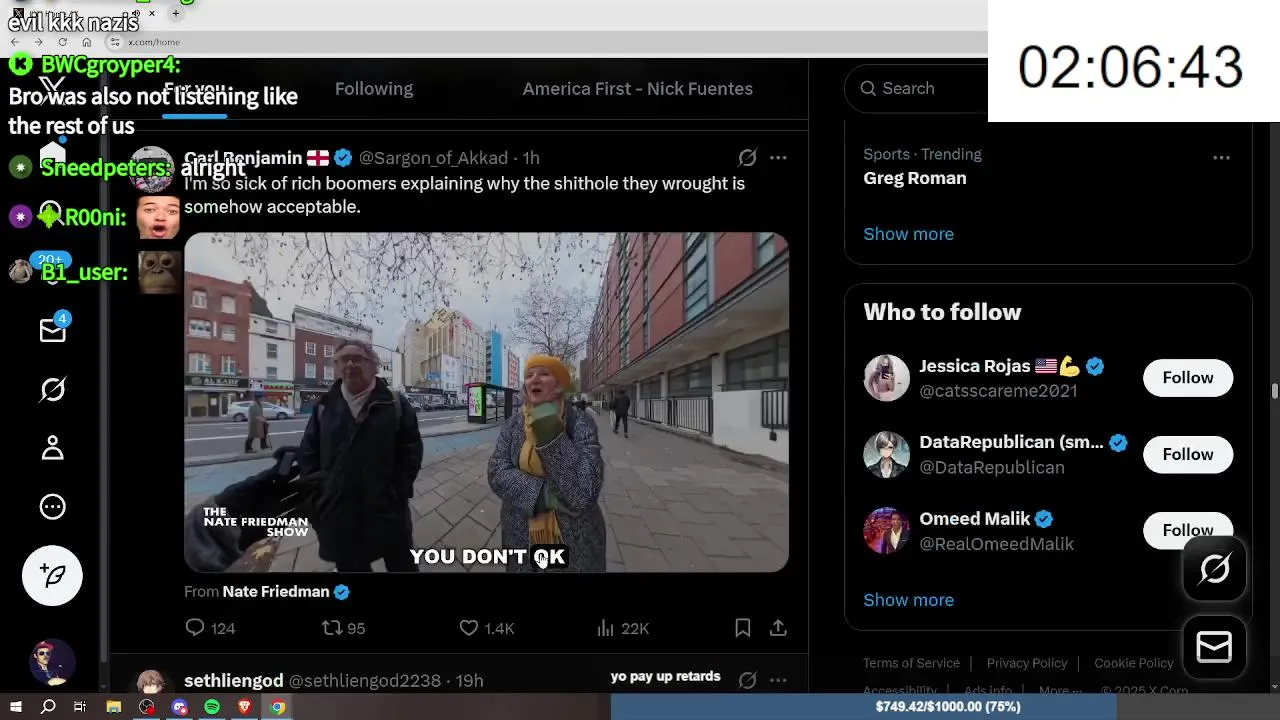Go back in the browser
Image resolution: width=1280 pixels, height=720 pixels.
pos(14,42)
